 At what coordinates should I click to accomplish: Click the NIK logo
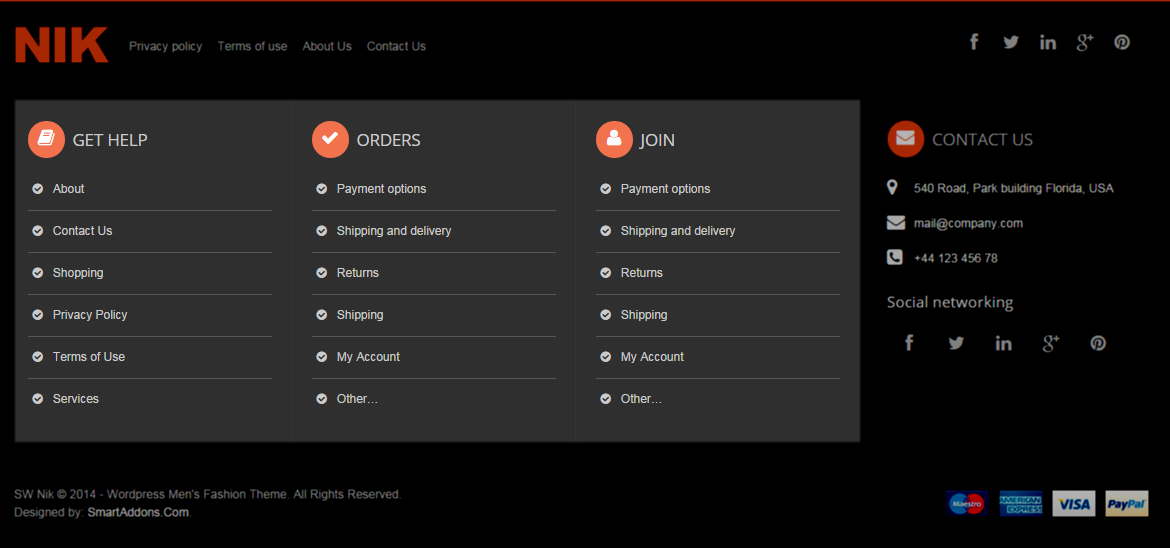coord(62,46)
